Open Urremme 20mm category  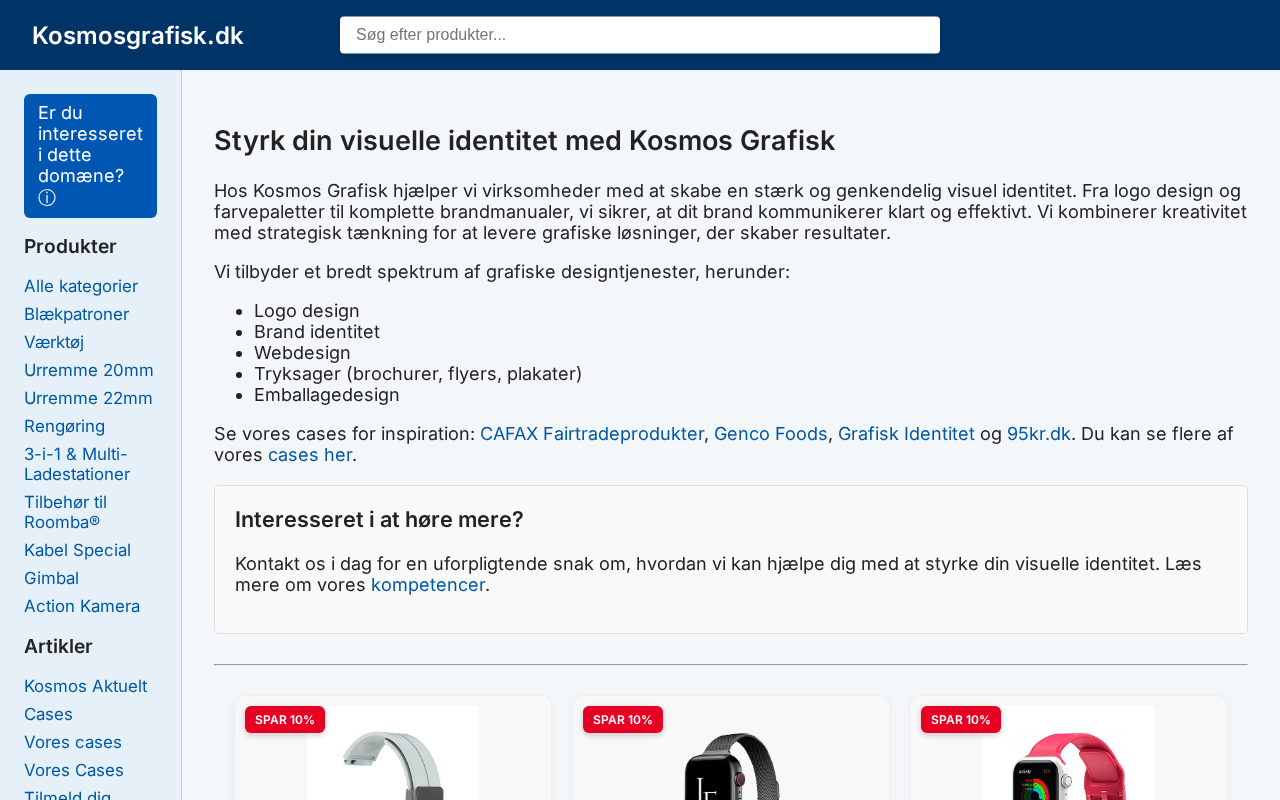89,370
